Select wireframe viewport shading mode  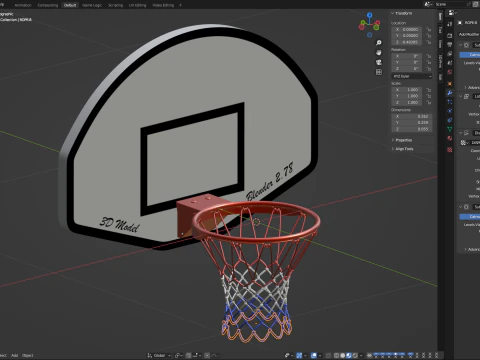pyautogui.click(x=336, y=355)
